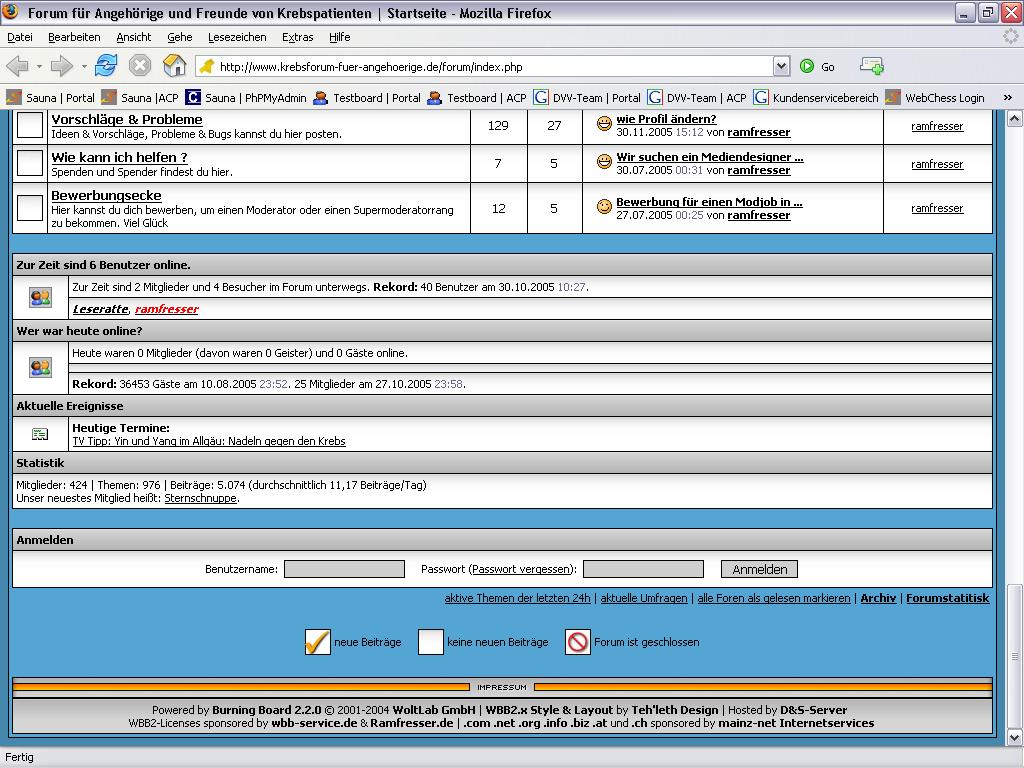Open the Back button history dropdown arrow

[x=40, y=67]
